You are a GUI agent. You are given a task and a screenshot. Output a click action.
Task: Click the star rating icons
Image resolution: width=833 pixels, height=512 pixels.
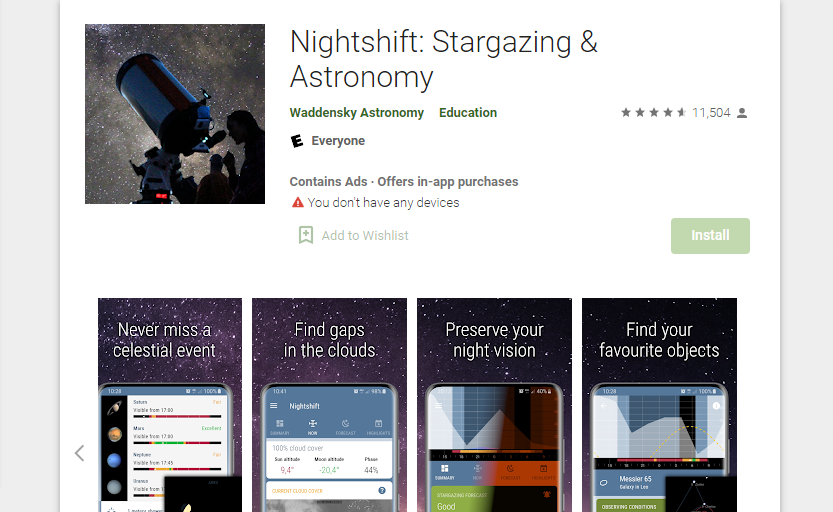point(653,113)
